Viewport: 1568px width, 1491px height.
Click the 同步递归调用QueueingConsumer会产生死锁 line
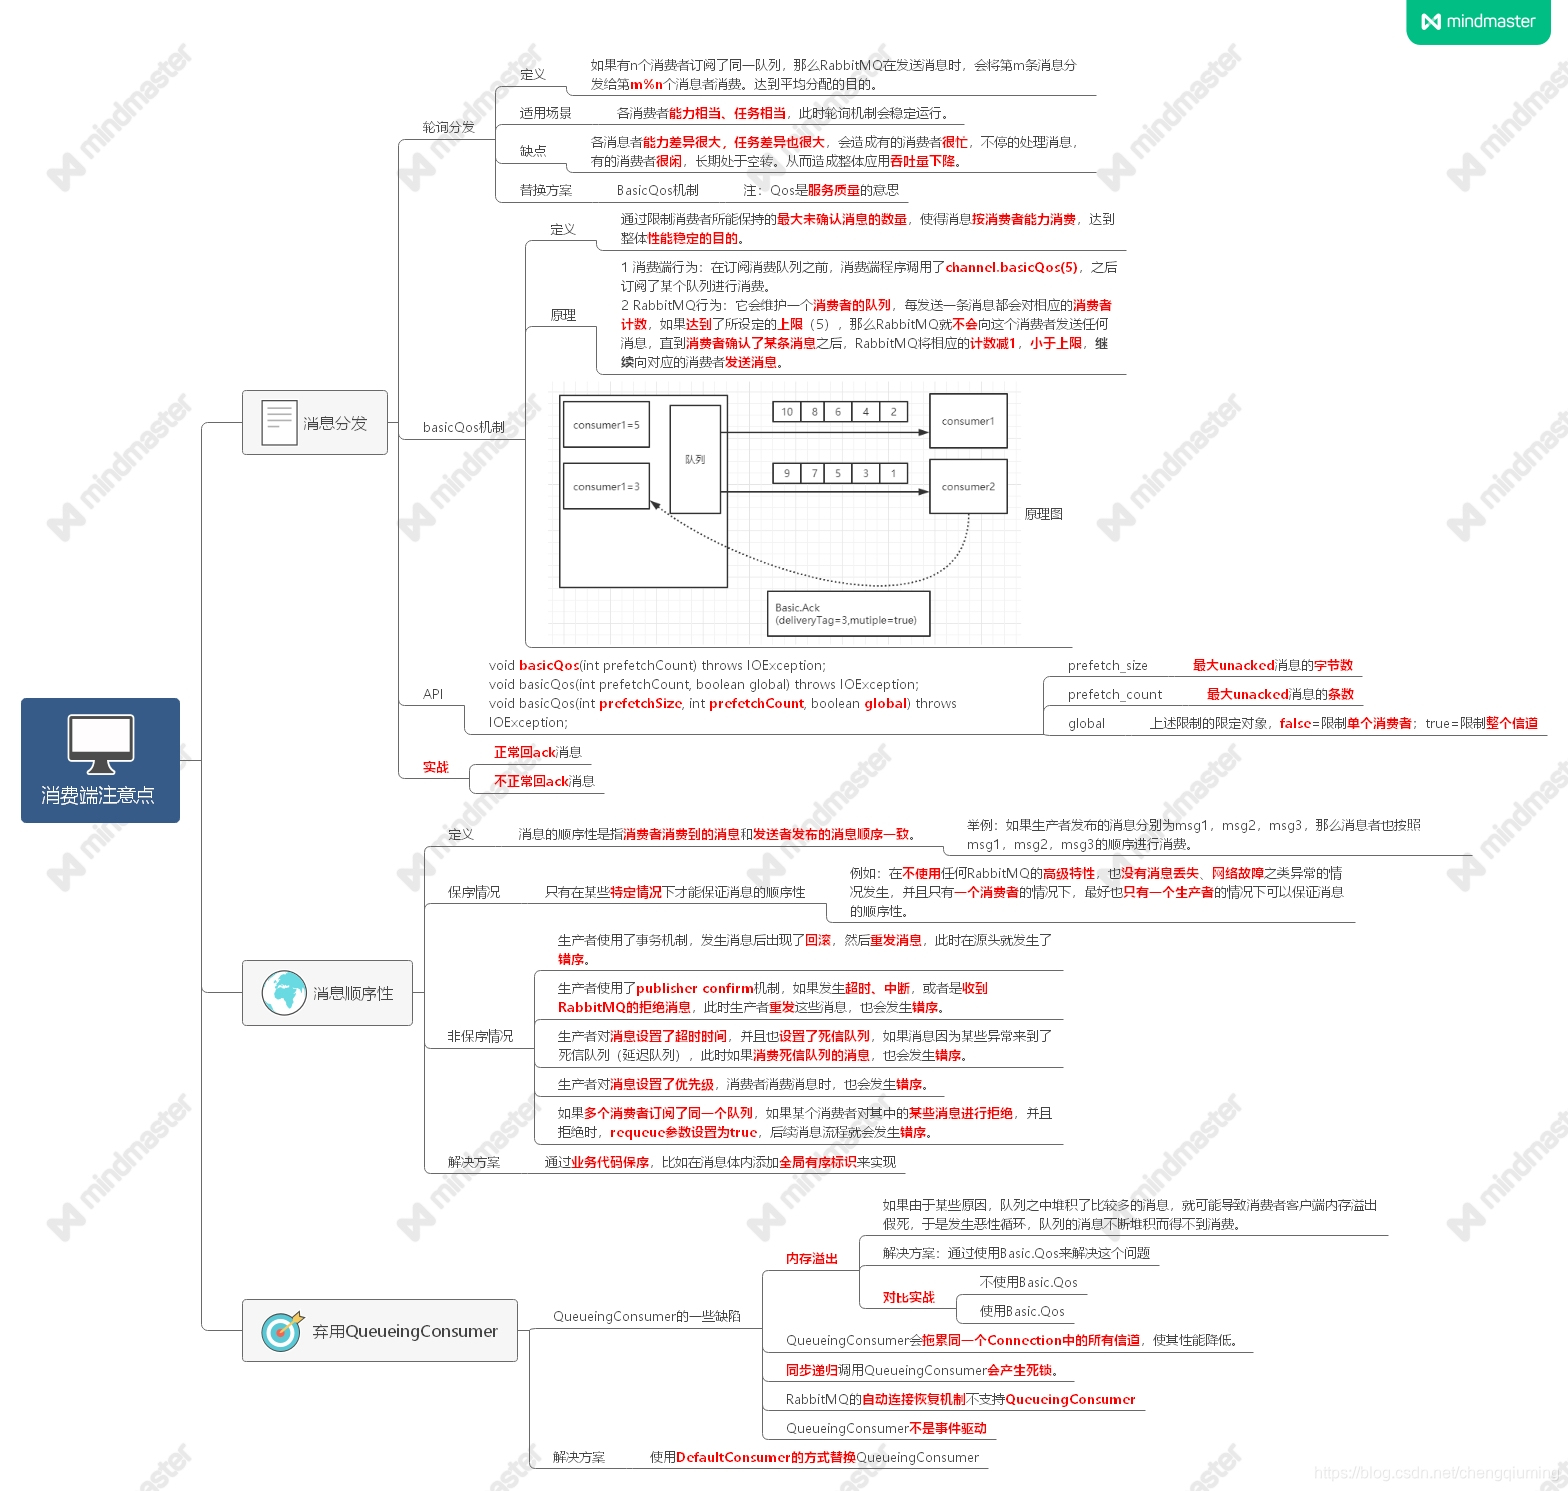pos(922,1370)
